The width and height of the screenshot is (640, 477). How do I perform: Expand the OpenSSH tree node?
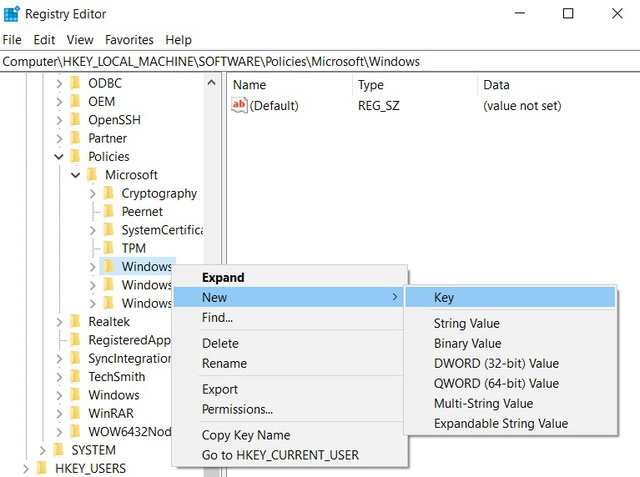tap(59, 120)
